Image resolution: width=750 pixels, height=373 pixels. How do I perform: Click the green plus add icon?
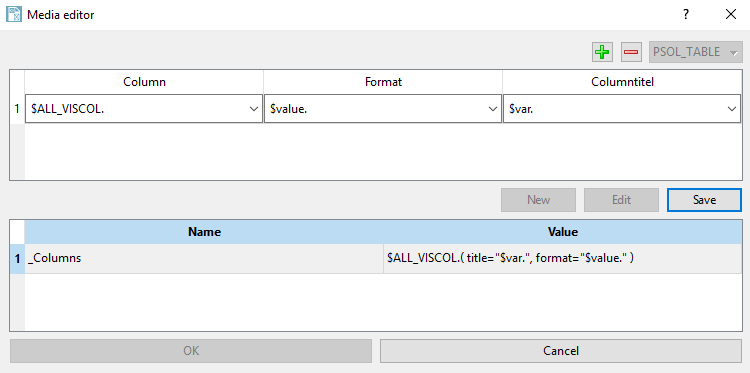click(x=602, y=52)
